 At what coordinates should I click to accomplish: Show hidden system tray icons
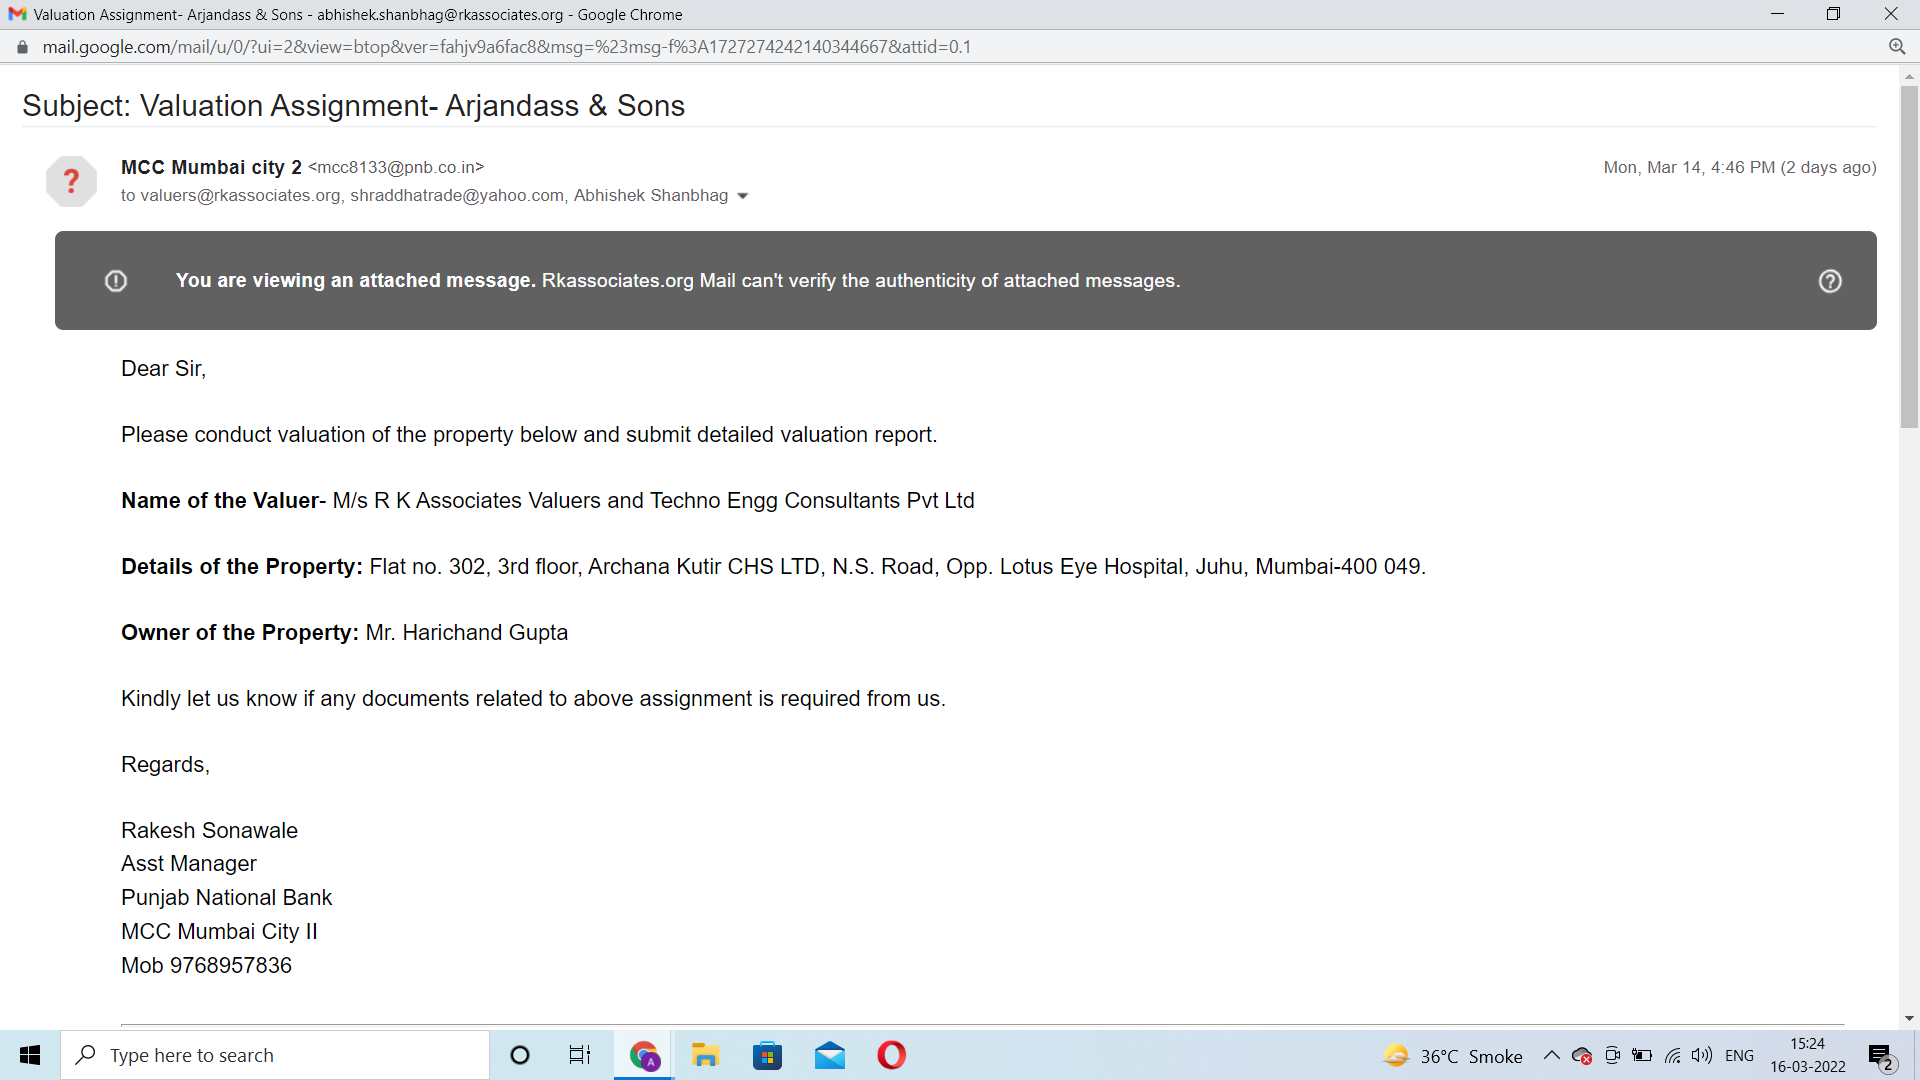pos(1552,1055)
